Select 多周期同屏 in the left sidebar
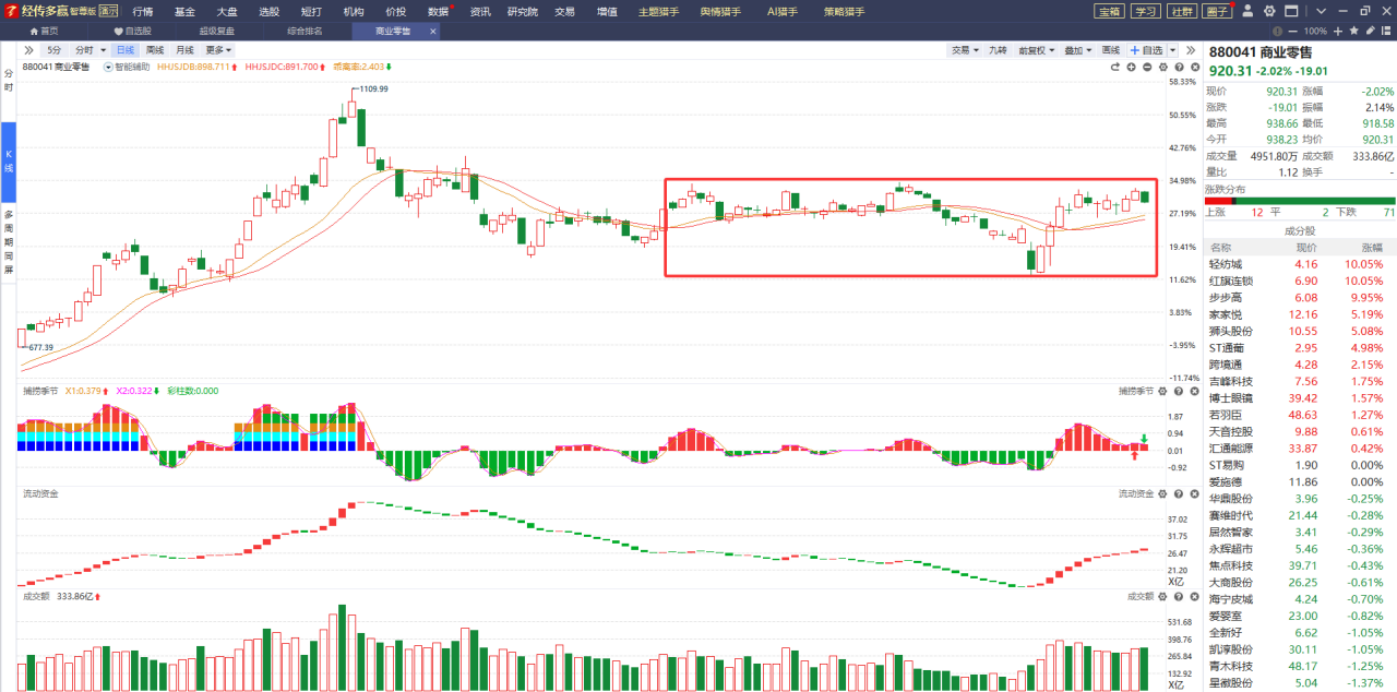Viewport: 1397px width, 692px height. point(8,242)
